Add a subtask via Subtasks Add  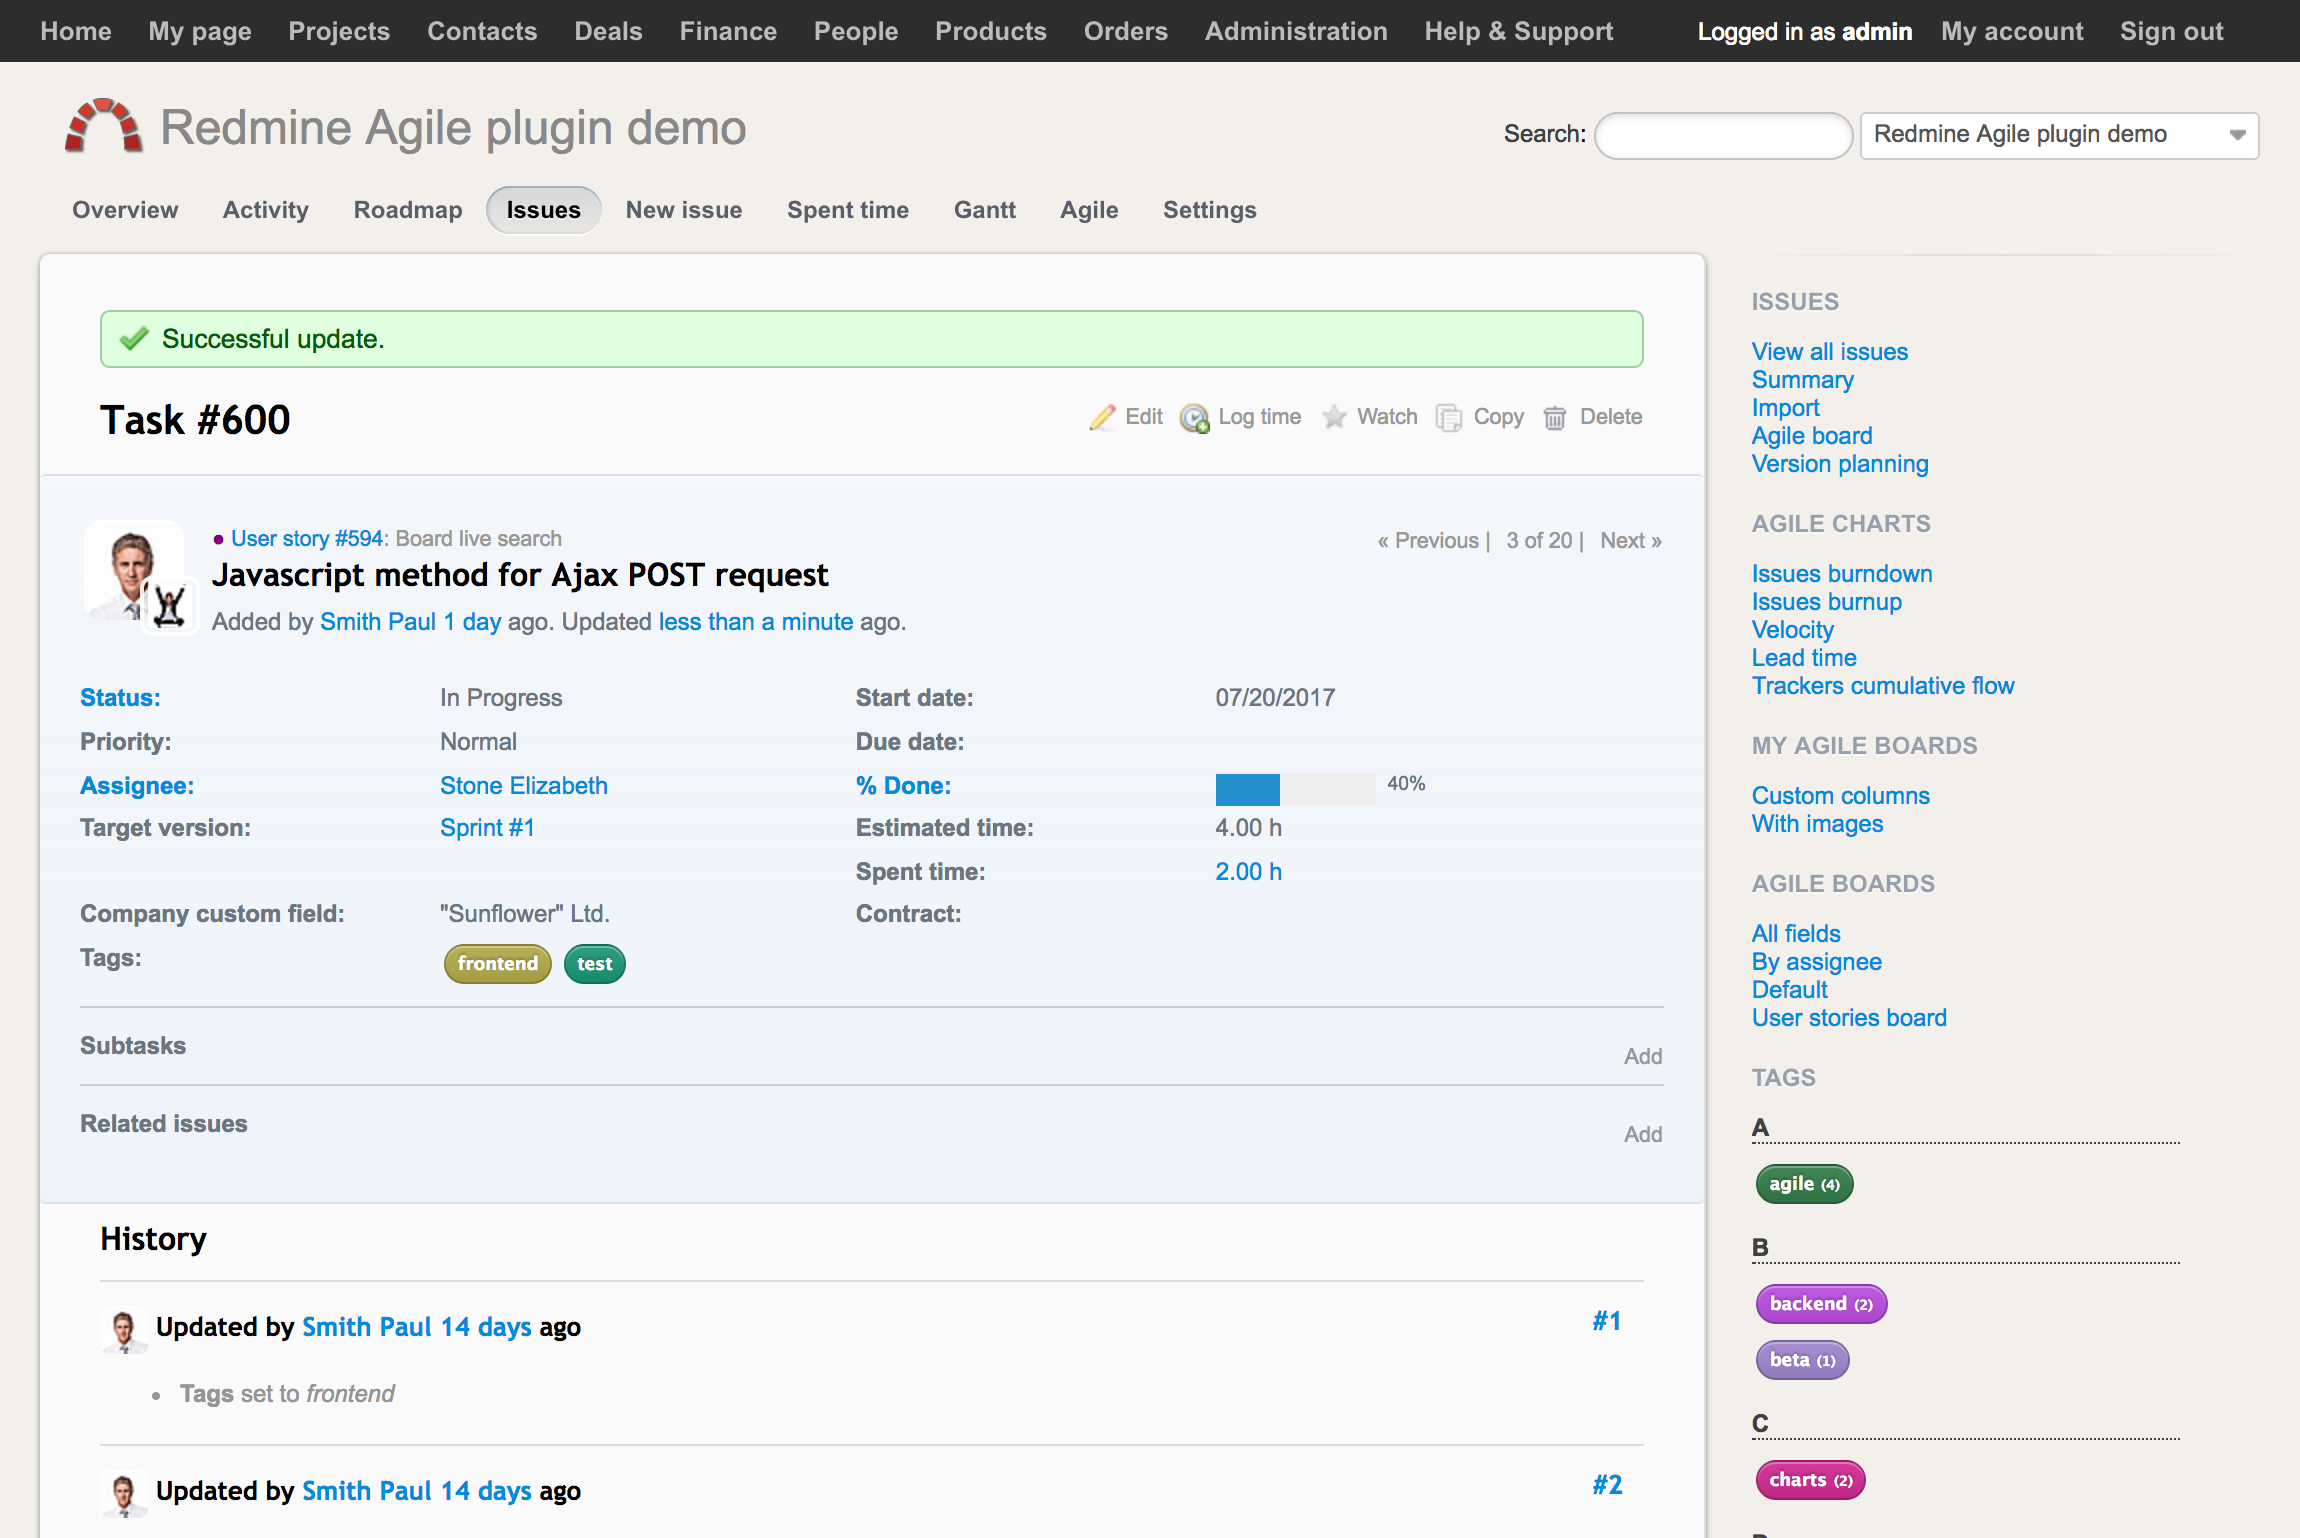pos(1642,1057)
